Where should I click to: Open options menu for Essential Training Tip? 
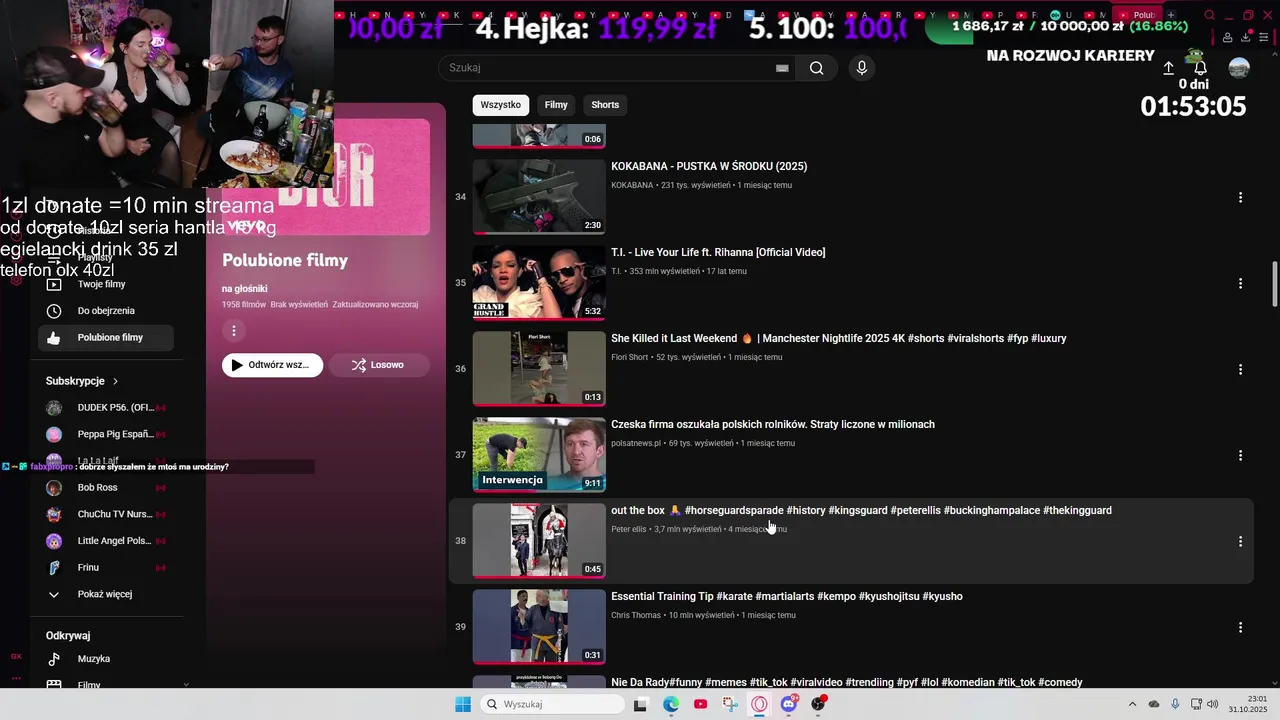1240,627
